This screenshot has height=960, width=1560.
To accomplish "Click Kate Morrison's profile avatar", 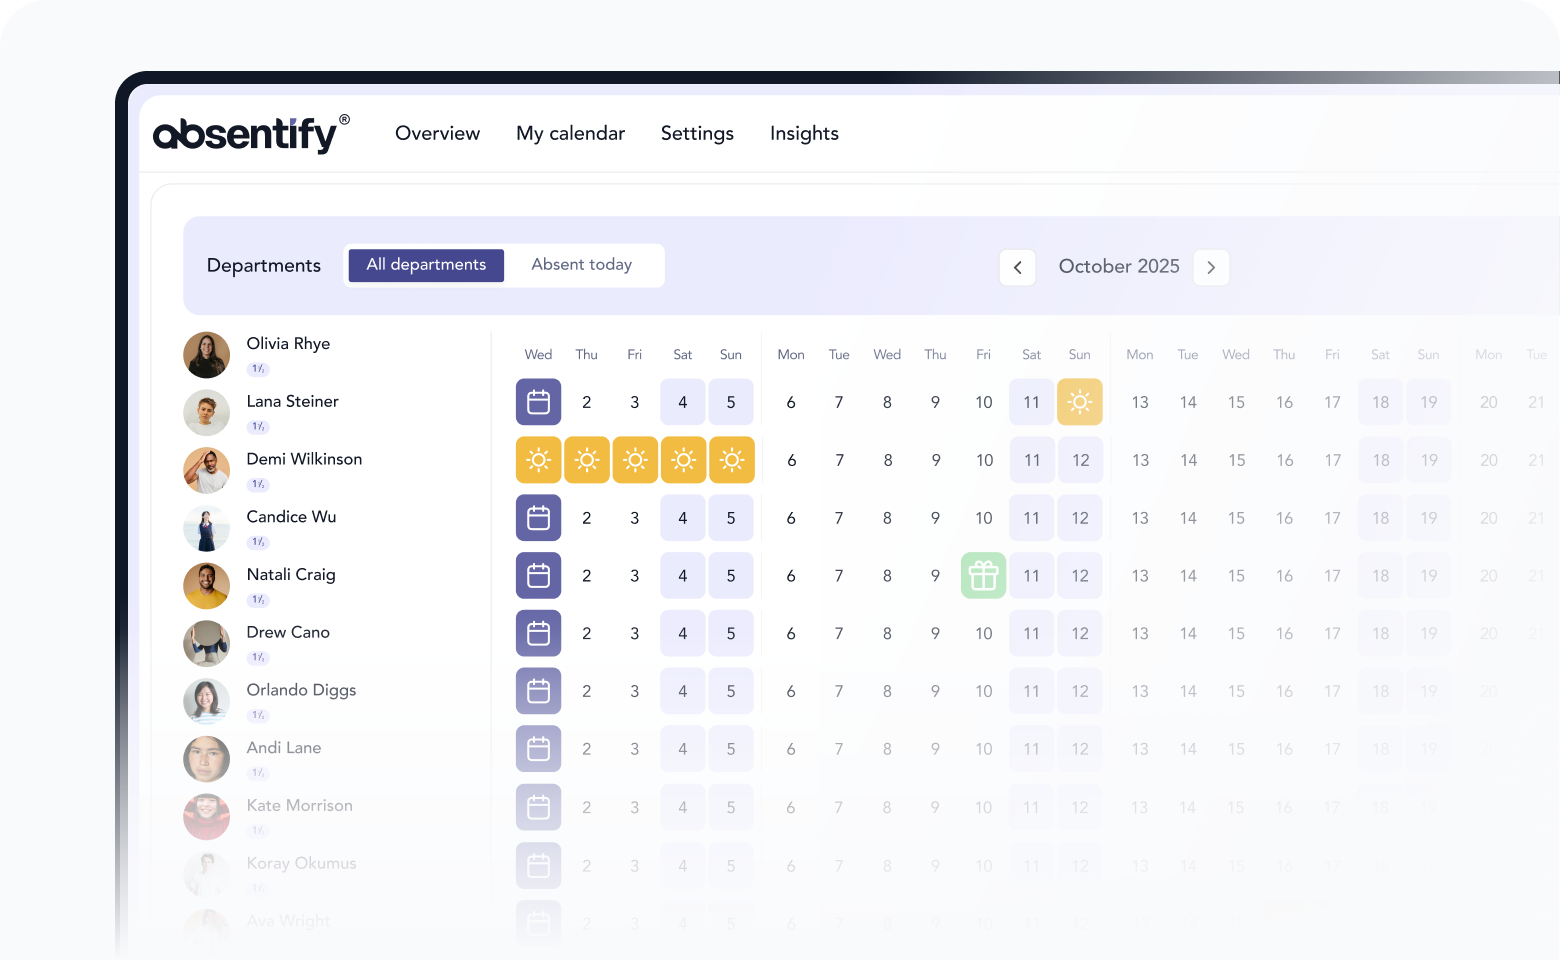I will point(206,817).
